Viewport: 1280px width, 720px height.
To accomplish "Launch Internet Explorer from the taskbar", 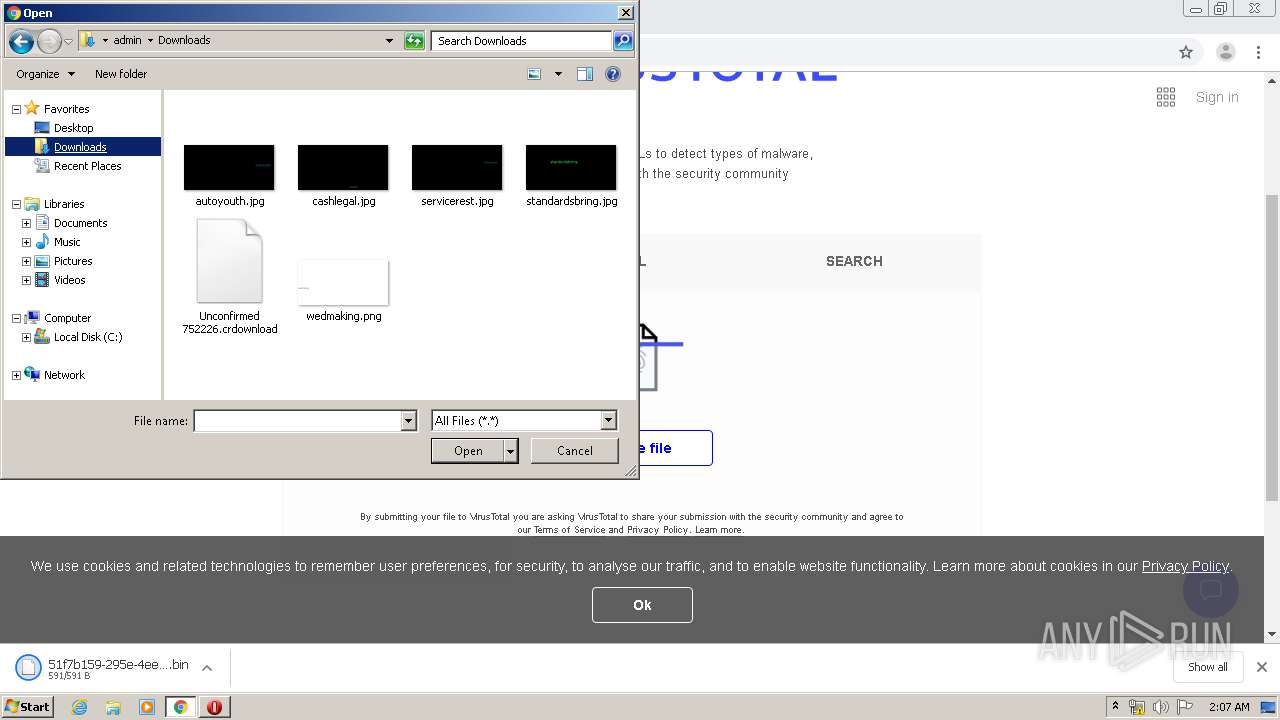I will (80, 707).
